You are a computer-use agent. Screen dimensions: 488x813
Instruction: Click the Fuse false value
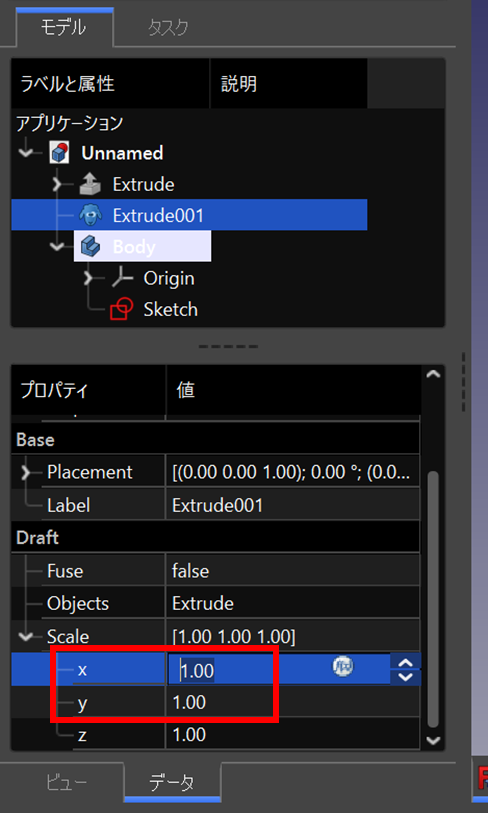292,571
